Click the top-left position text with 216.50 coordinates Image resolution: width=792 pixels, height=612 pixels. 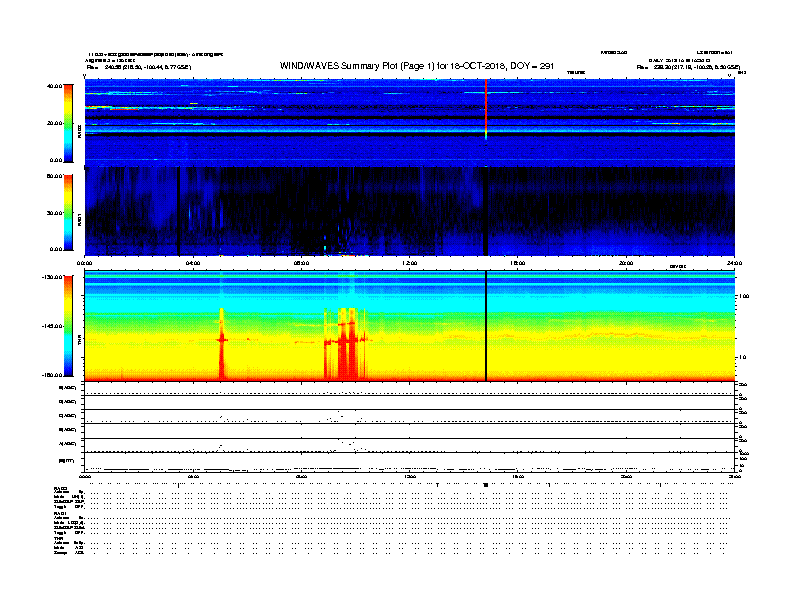139,67
